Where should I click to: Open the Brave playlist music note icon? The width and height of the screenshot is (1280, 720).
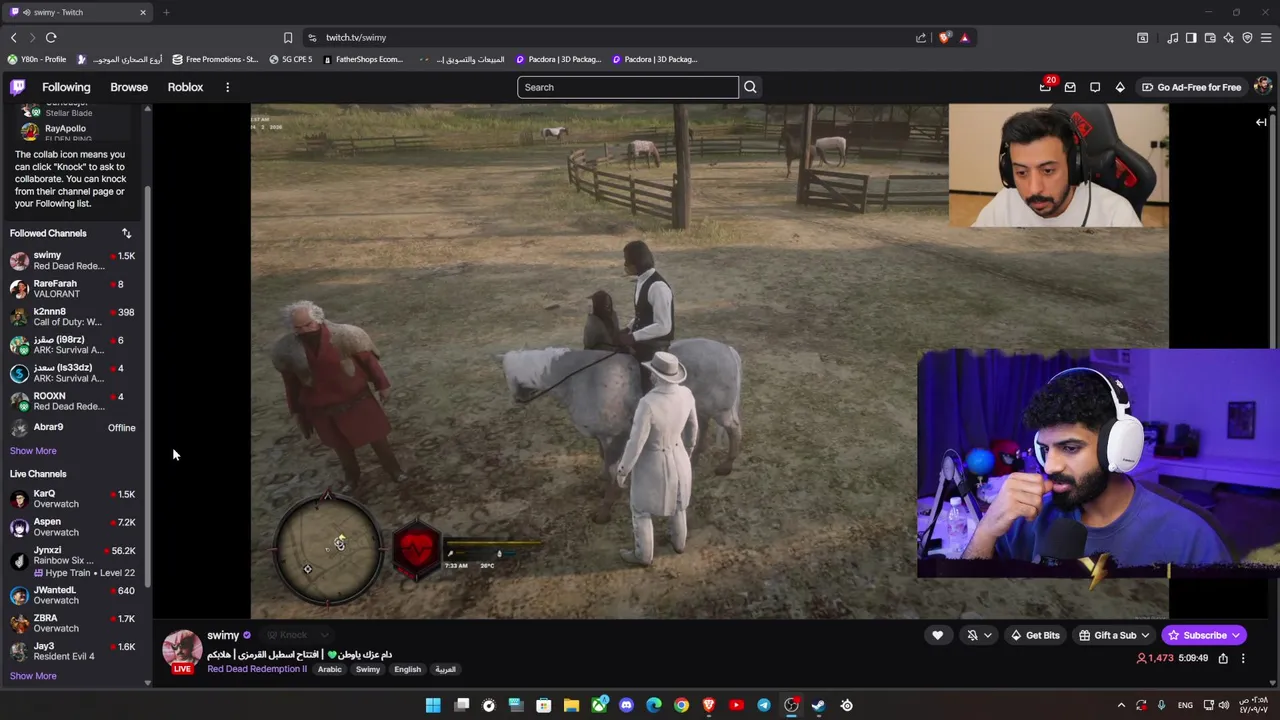pos(1172,38)
